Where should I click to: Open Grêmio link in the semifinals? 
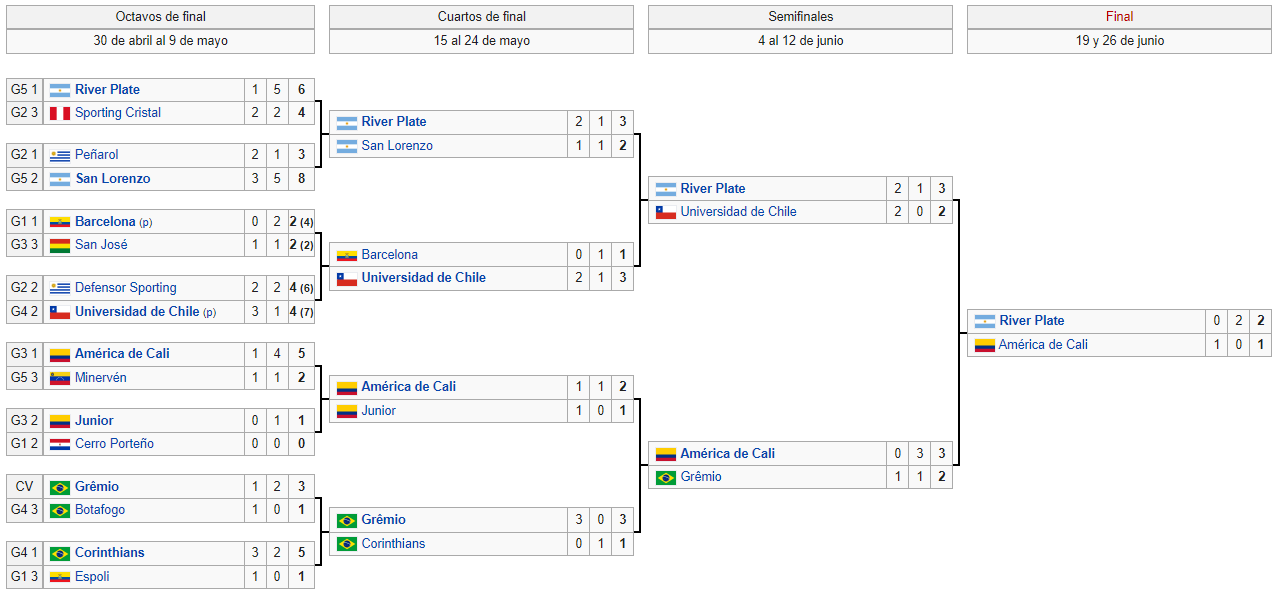pyautogui.click(x=701, y=477)
